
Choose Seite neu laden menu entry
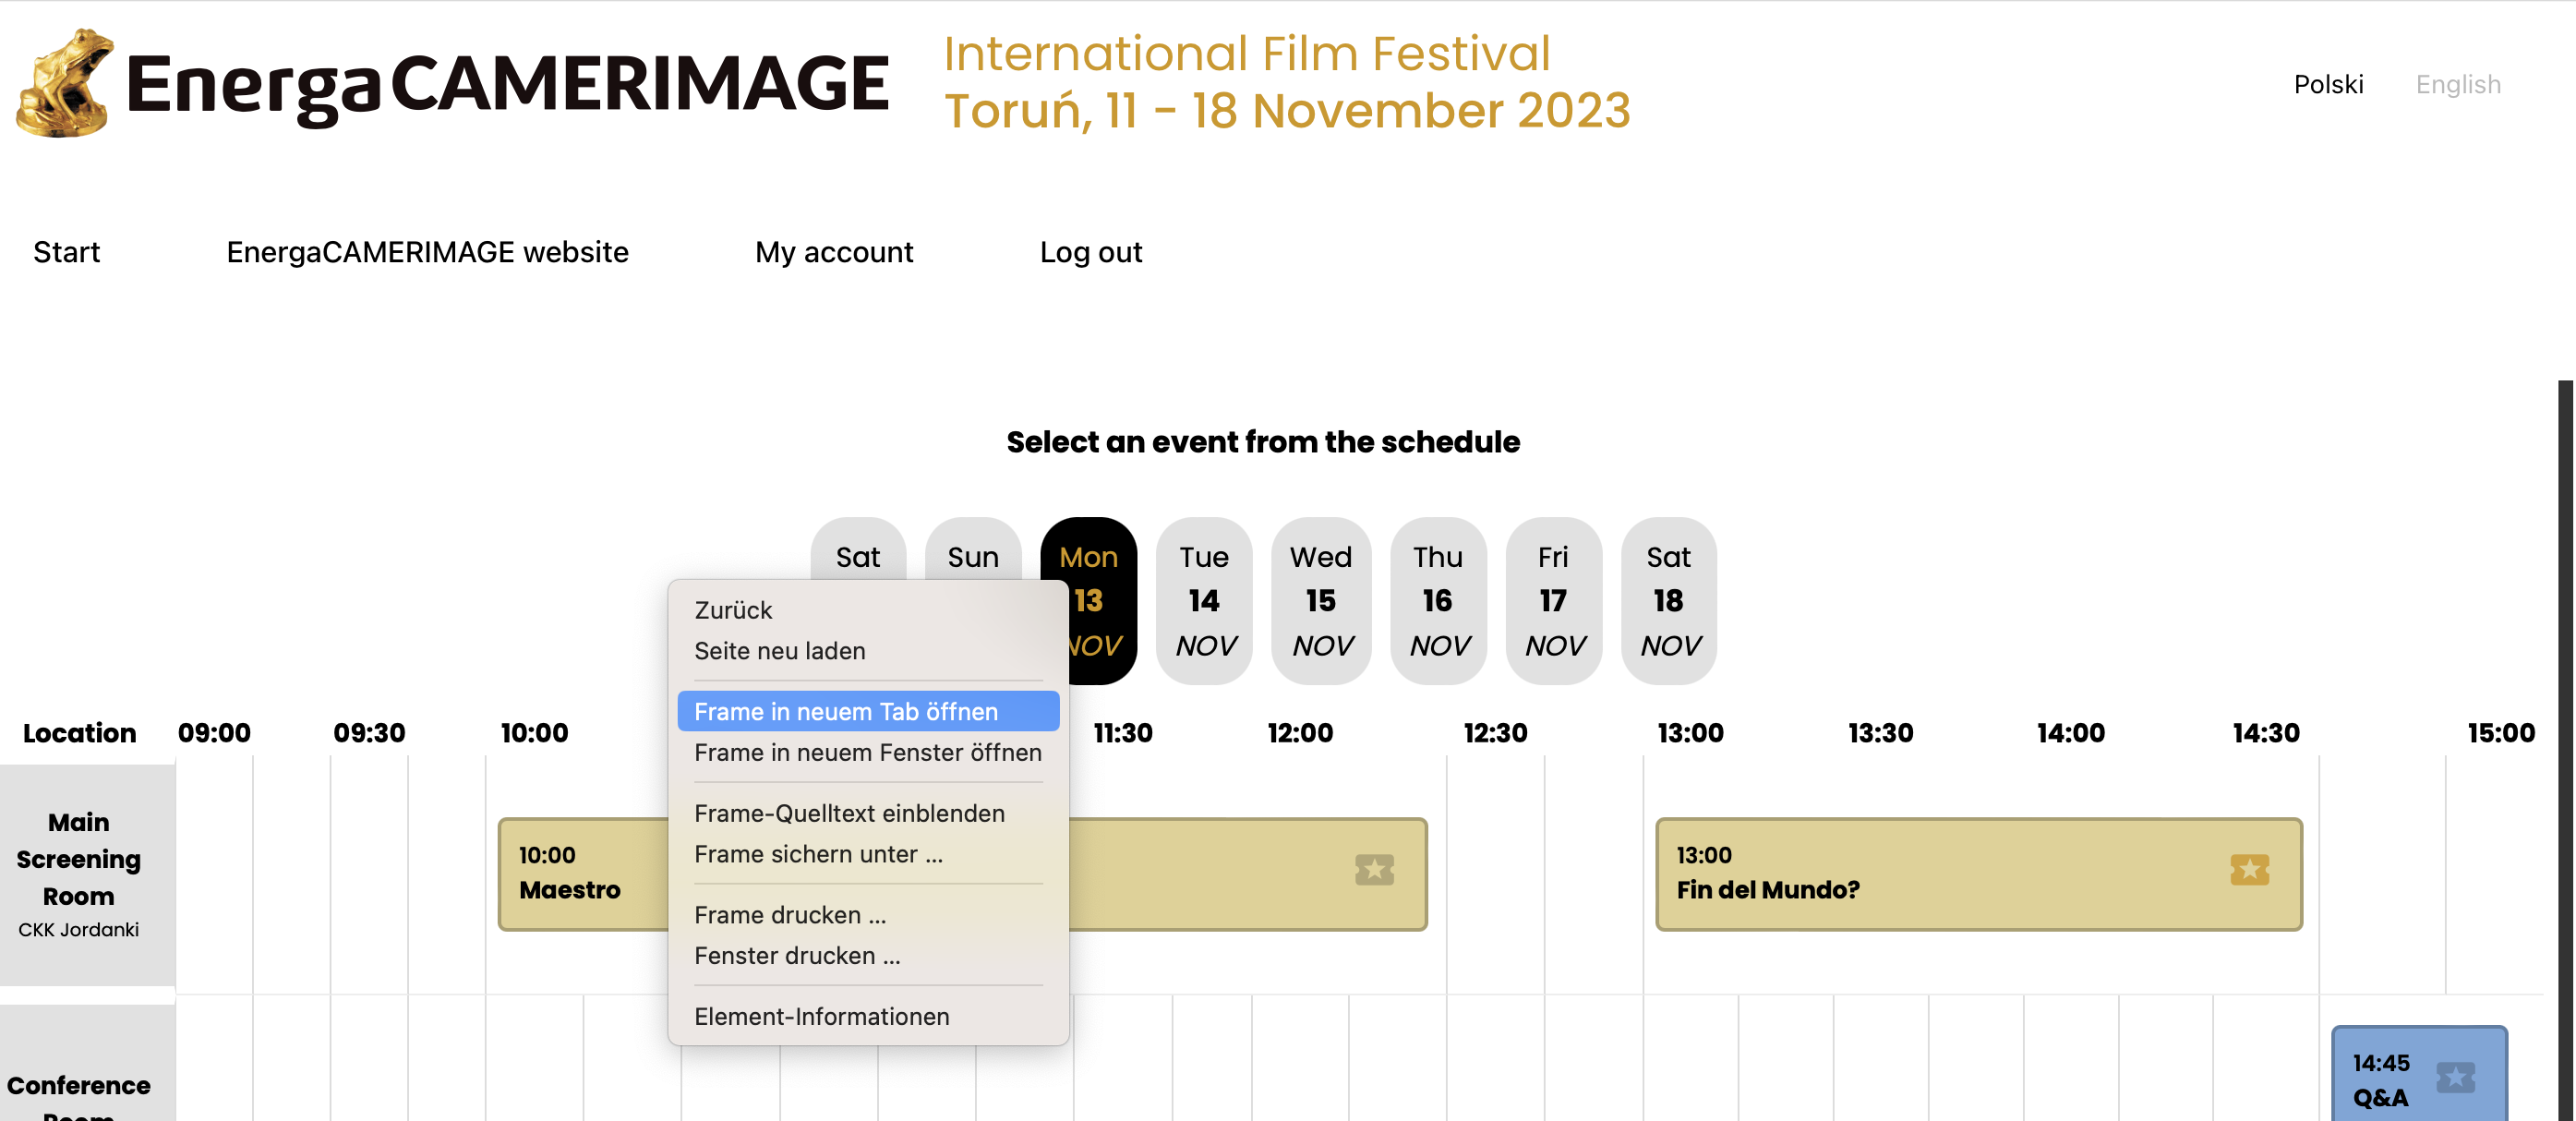pyautogui.click(x=779, y=651)
